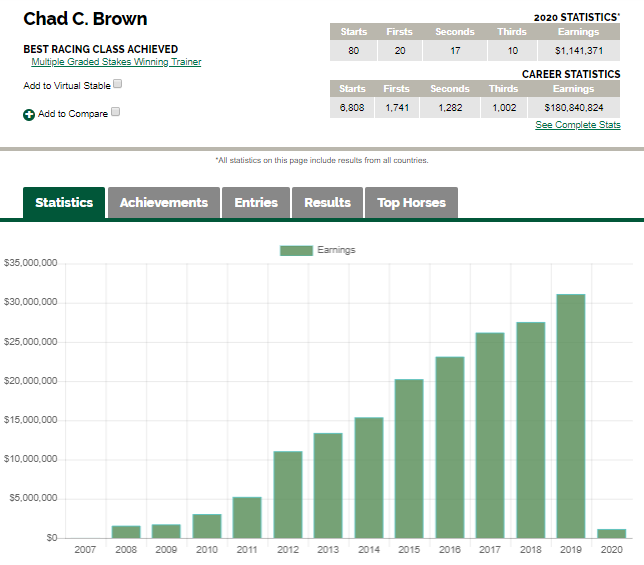Screen dimensions: 644x565
Task: Switch to the Entries tab
Action: tap(256, 202)
